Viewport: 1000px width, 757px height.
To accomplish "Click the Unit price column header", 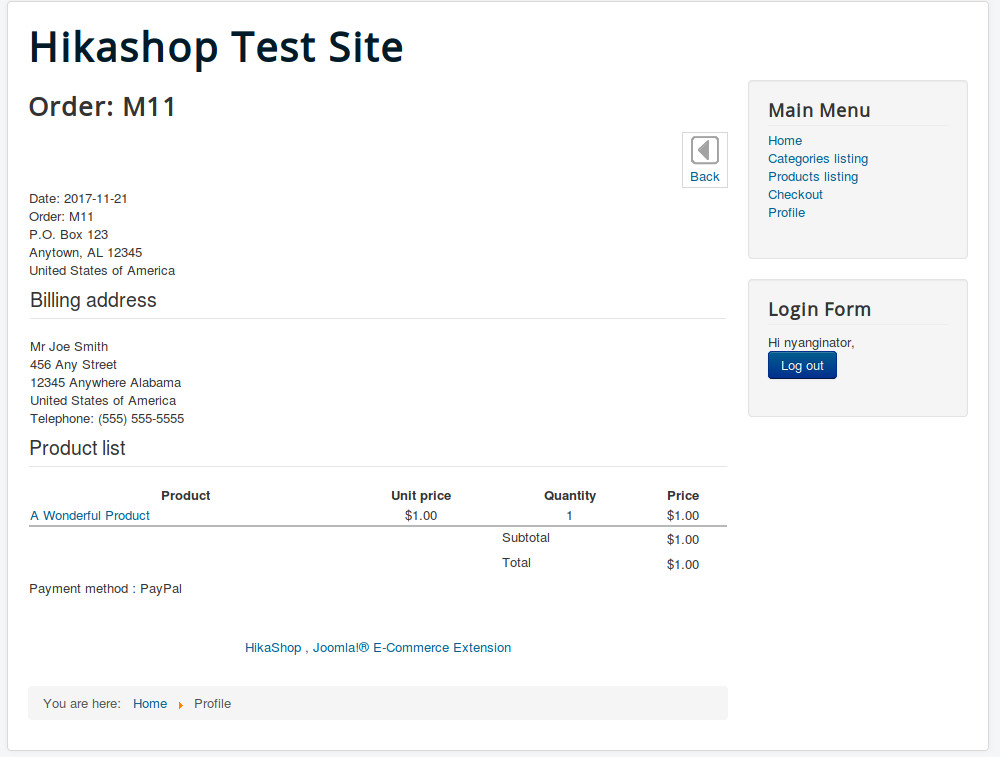I will [421, 496].
